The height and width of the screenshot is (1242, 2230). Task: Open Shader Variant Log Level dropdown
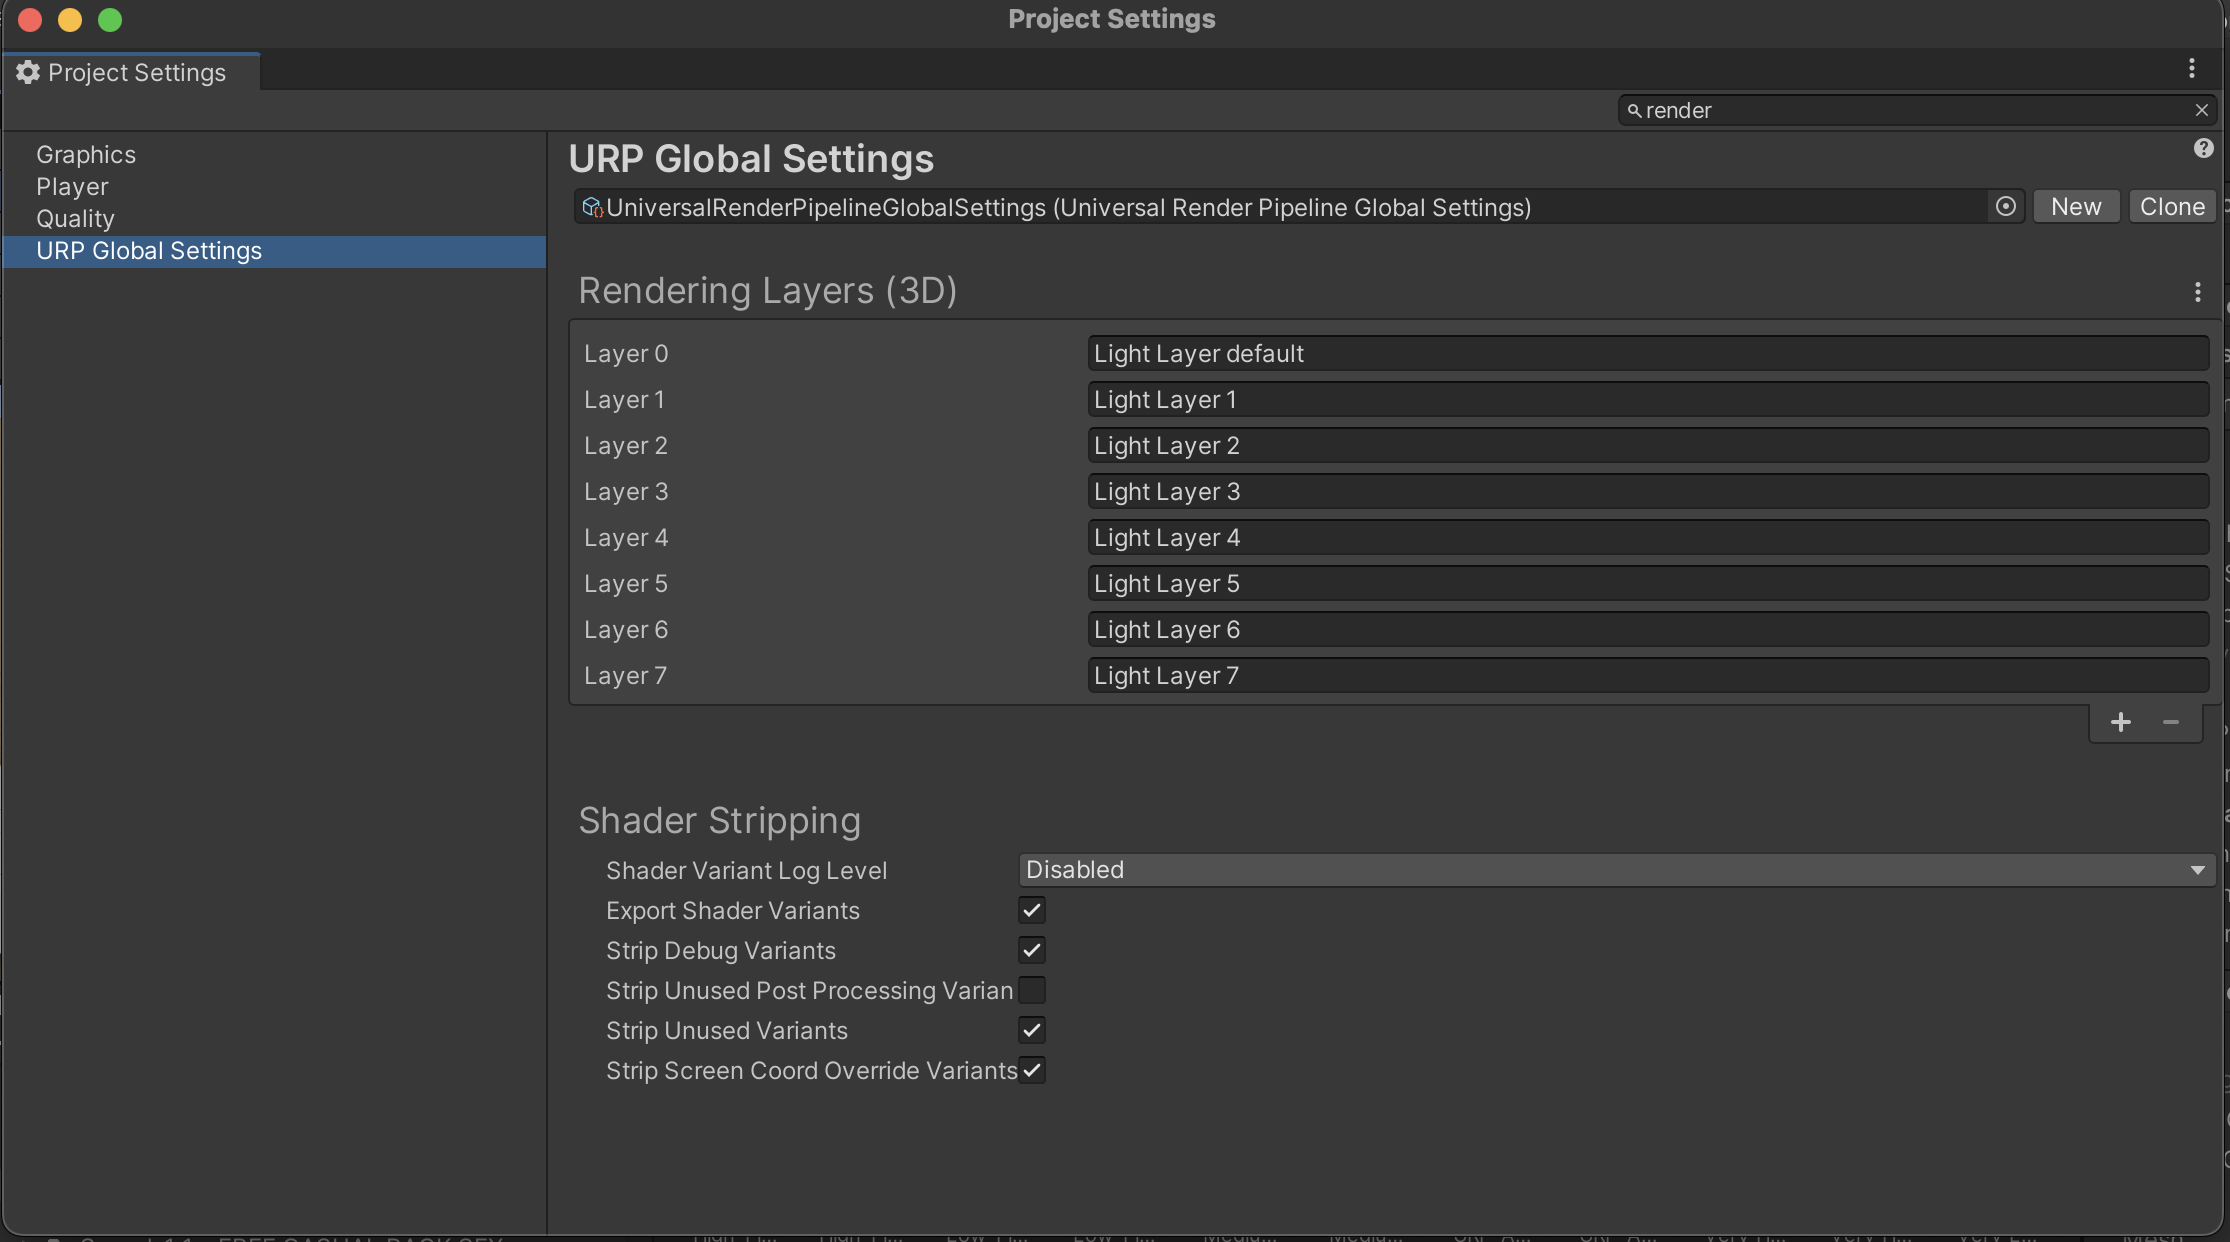[1616, 870]
